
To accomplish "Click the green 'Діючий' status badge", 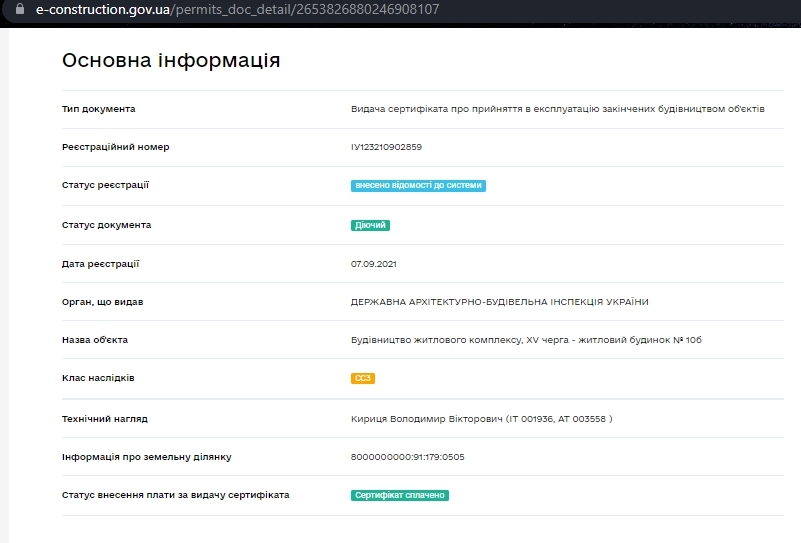I will tap(370, 225).
